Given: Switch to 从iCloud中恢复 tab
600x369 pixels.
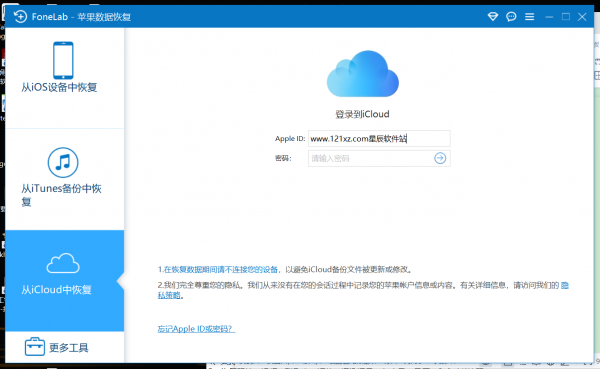Looking at the screenshot, I should (x=65, y=281).
